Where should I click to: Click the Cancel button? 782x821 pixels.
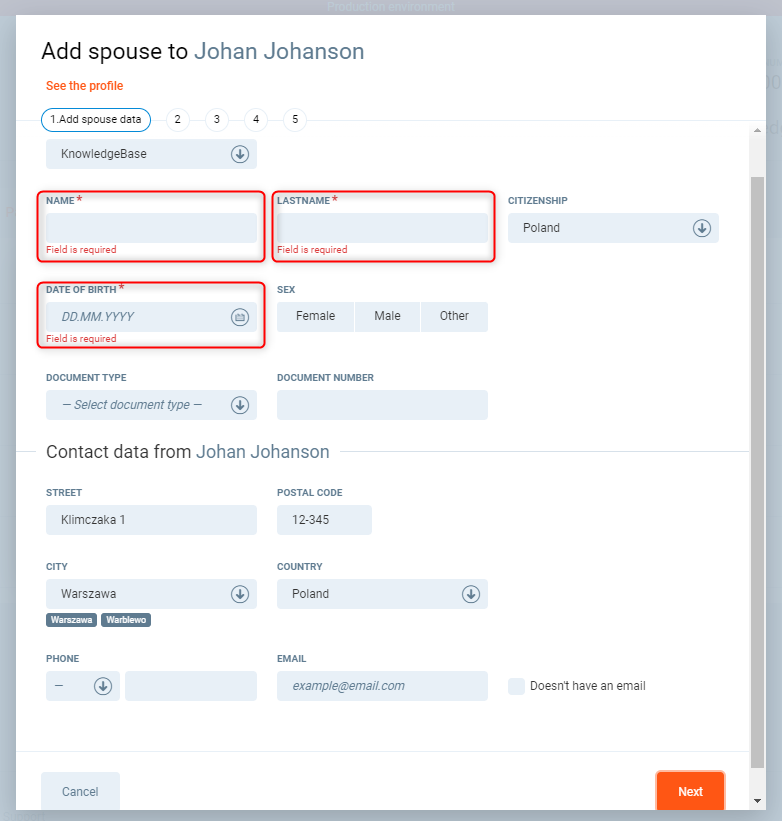tap(80, 791)
